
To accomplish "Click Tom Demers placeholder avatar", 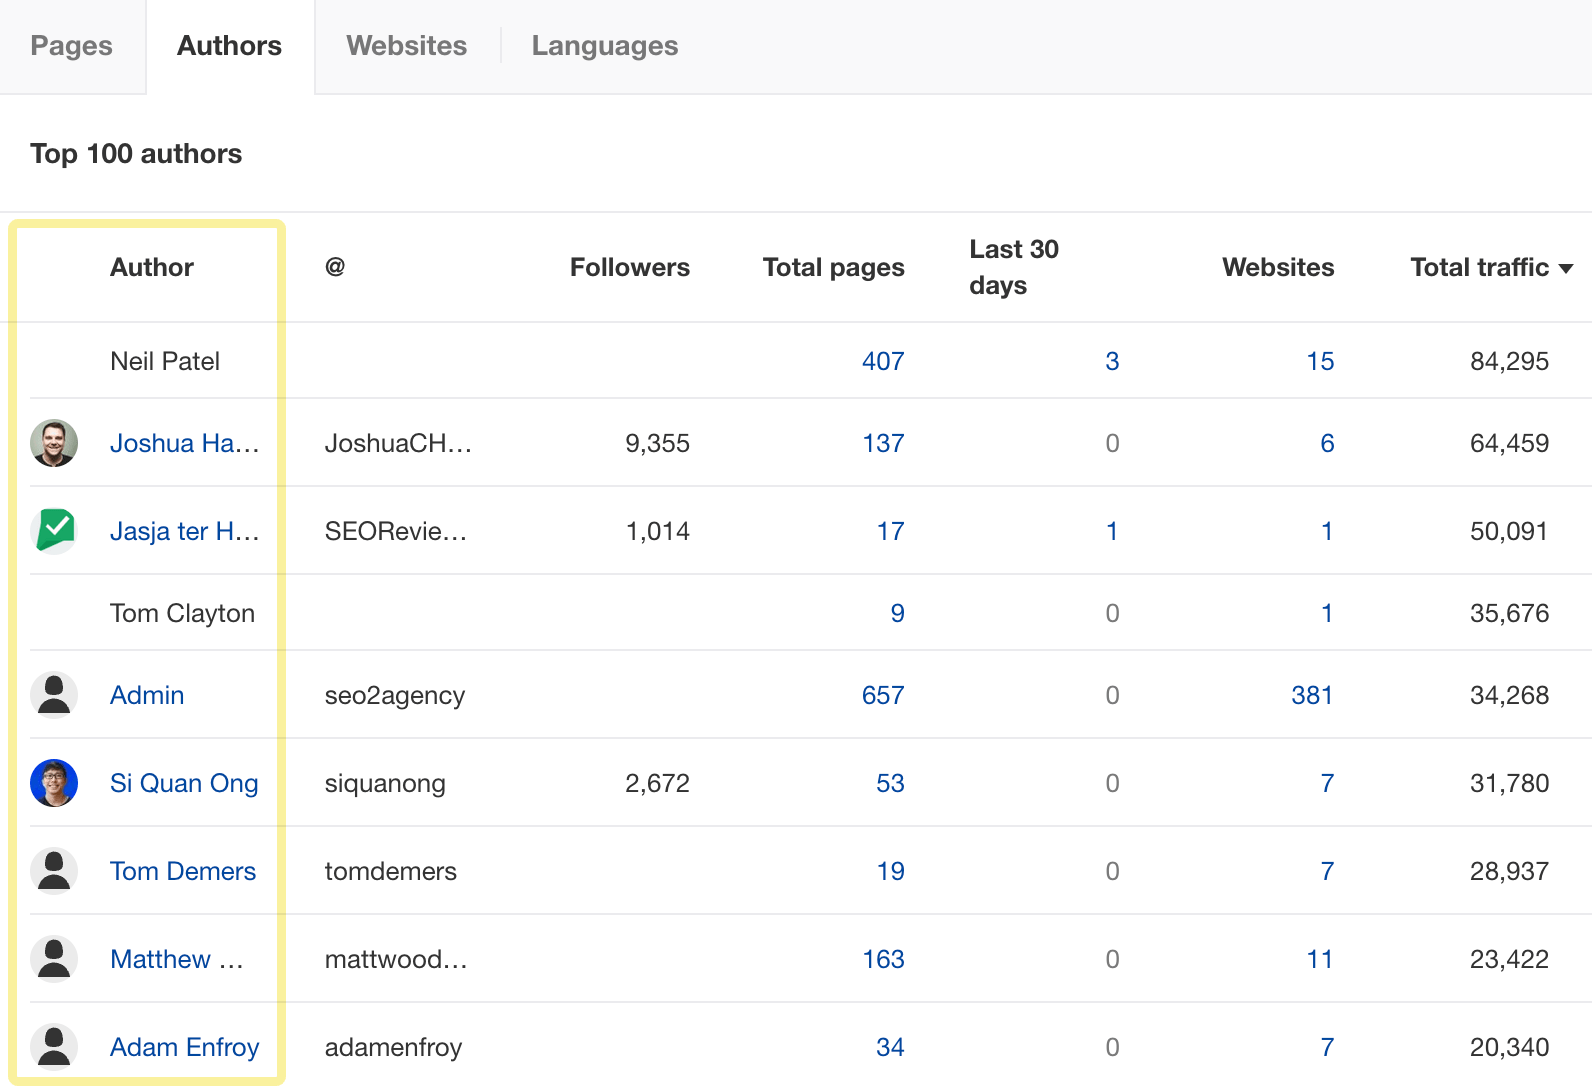I will click(54, 871).
